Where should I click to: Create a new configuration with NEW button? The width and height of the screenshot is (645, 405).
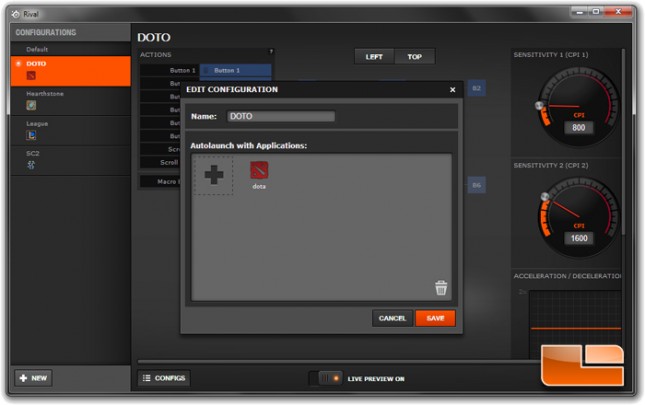(34, 378)
